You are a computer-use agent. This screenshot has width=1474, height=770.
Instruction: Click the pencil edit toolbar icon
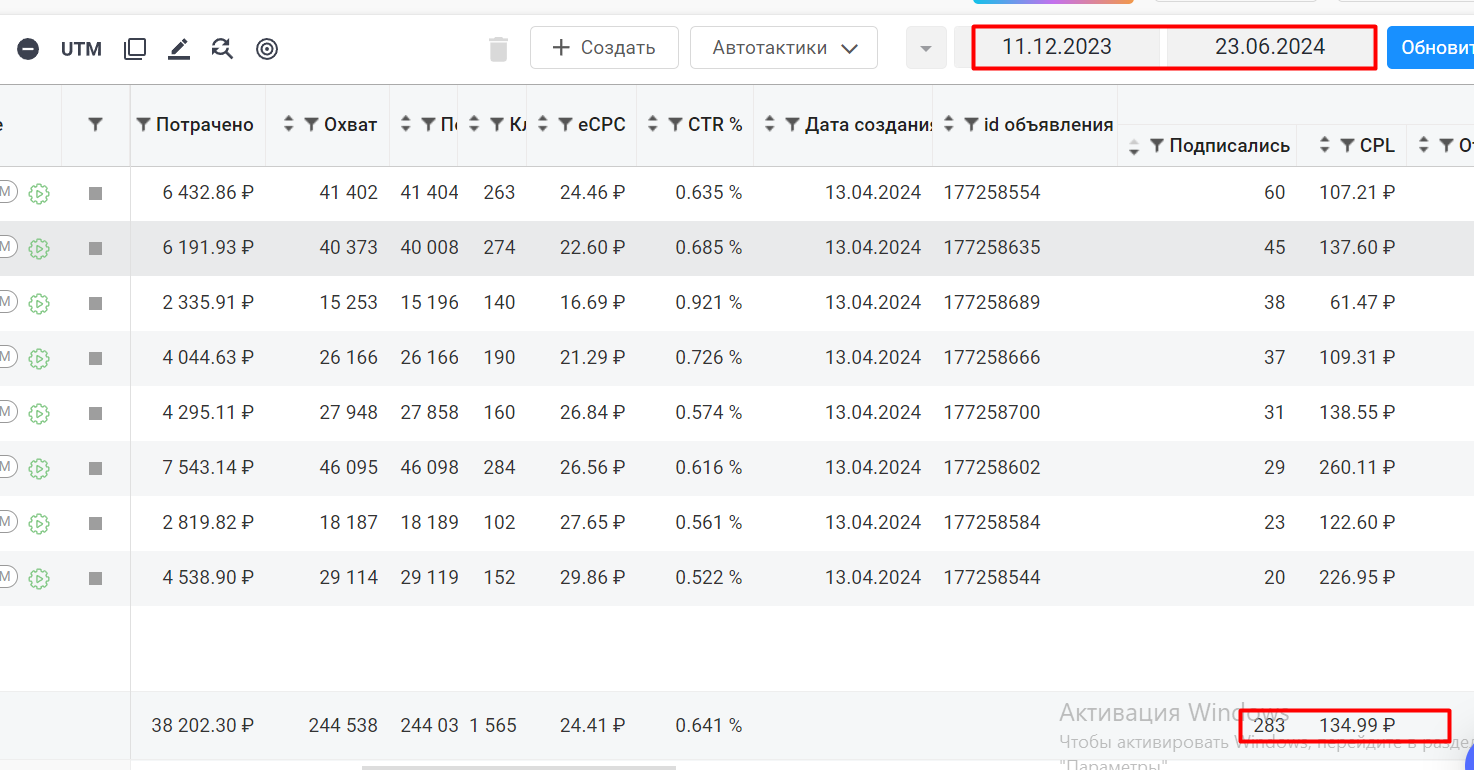click(x=179, y=48)
